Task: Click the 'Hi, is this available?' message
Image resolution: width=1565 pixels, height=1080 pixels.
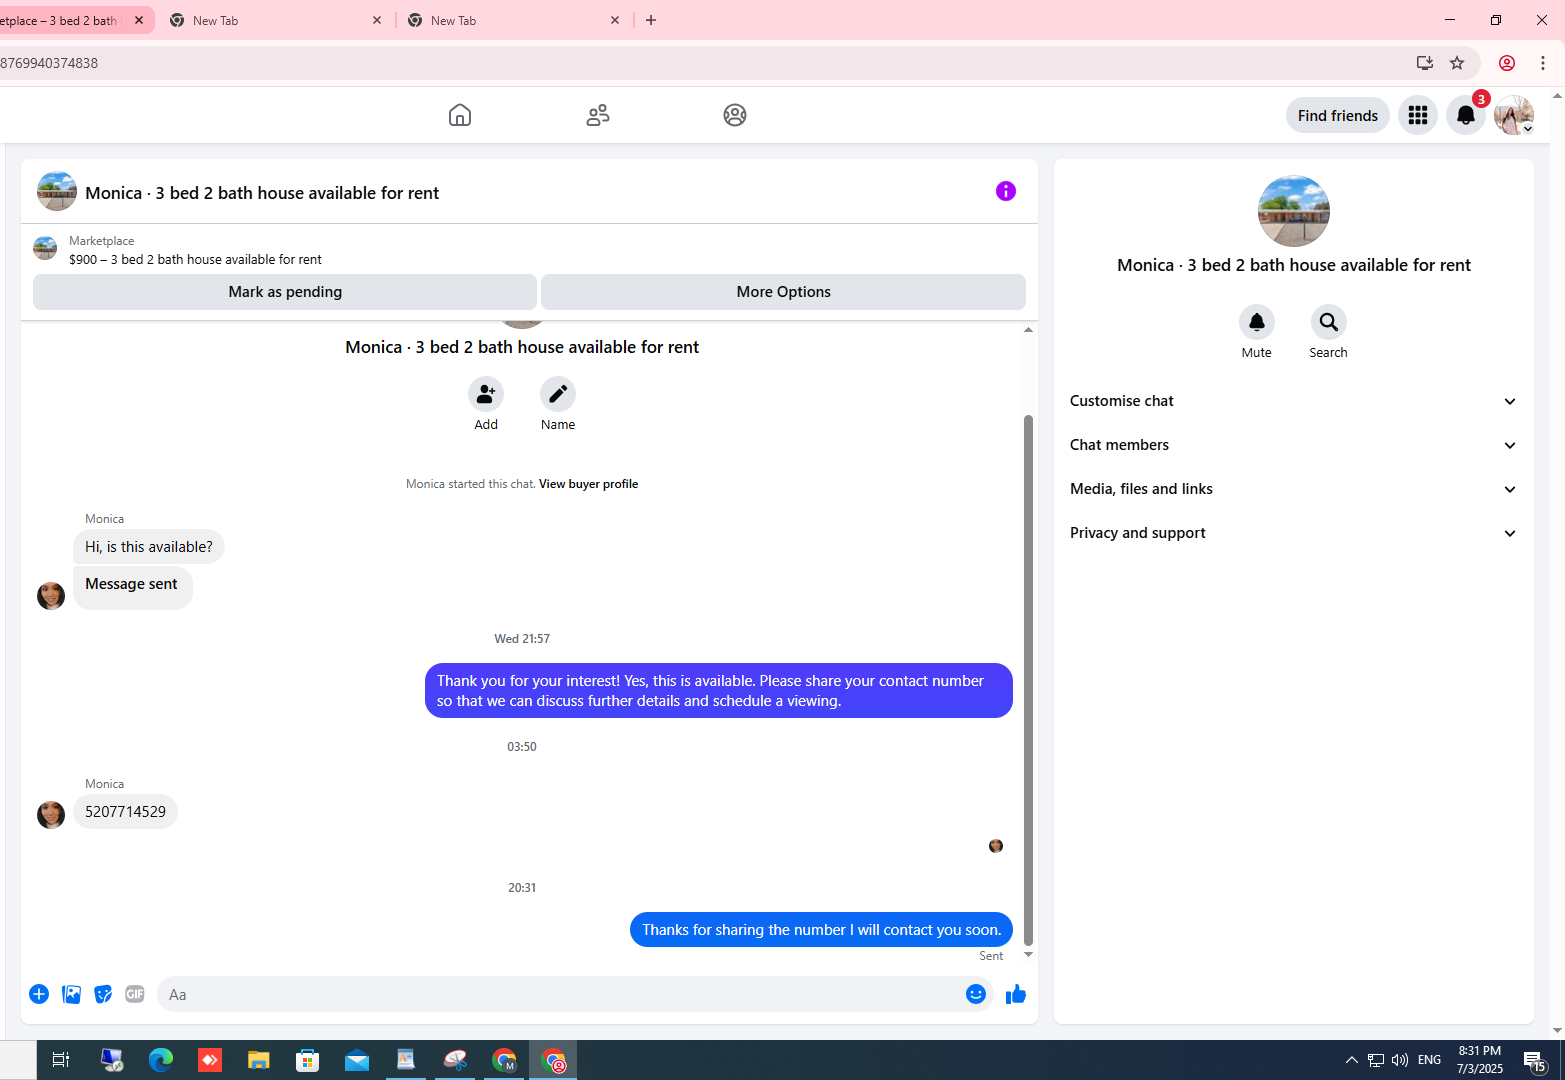Action: pyautogui.click(x=149, y=547)
